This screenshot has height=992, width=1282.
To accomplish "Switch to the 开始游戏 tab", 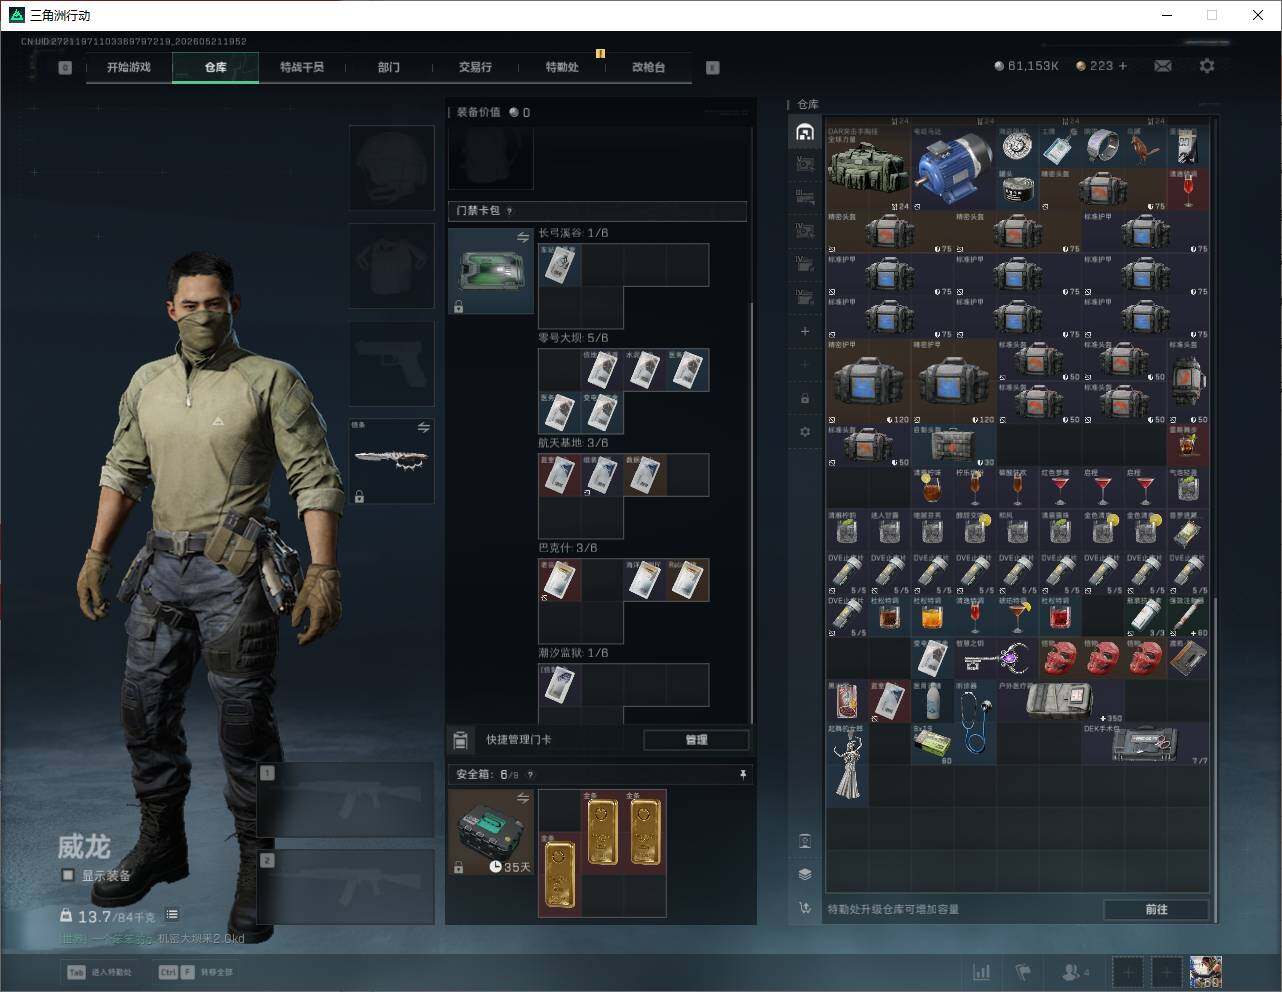I will (x=129, y=67).
